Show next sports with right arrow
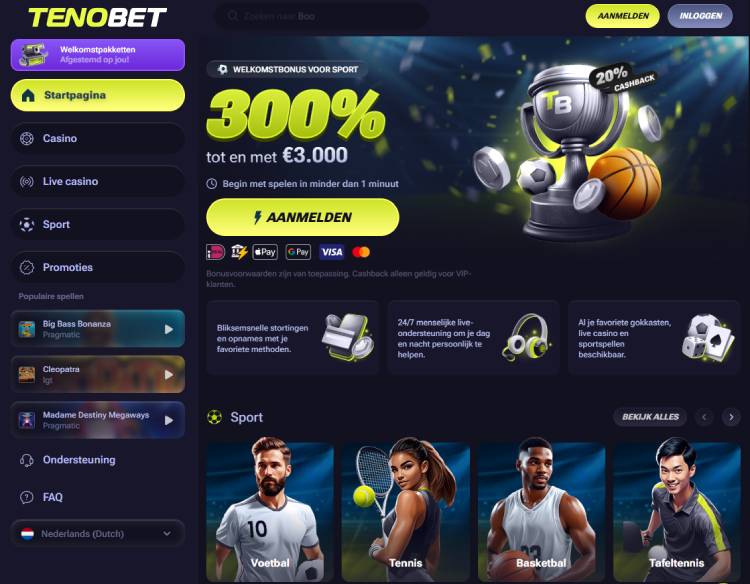This screenshot has height=584, width=750. coord(731,417)
